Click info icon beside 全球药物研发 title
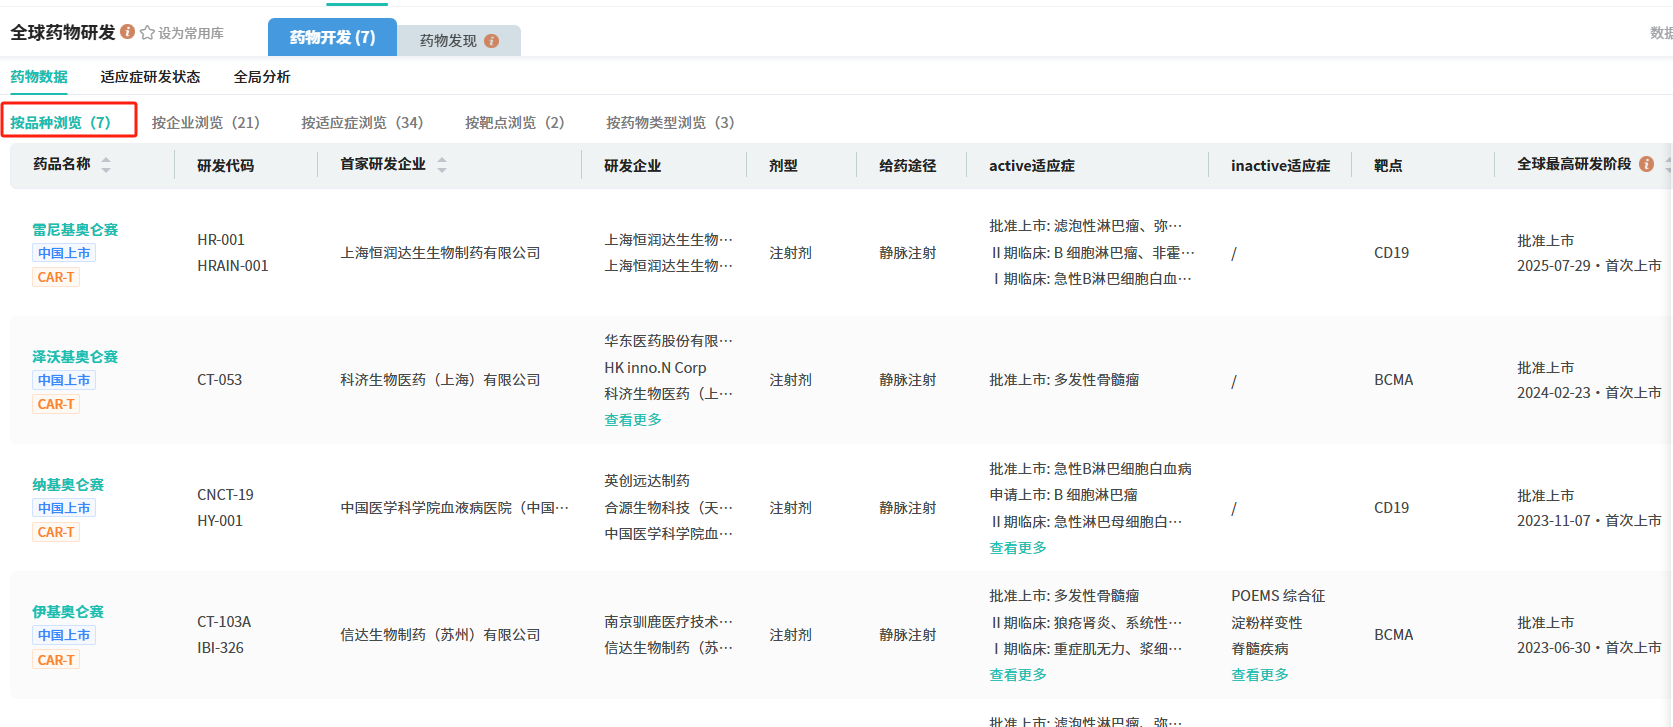 coord(128,32)
